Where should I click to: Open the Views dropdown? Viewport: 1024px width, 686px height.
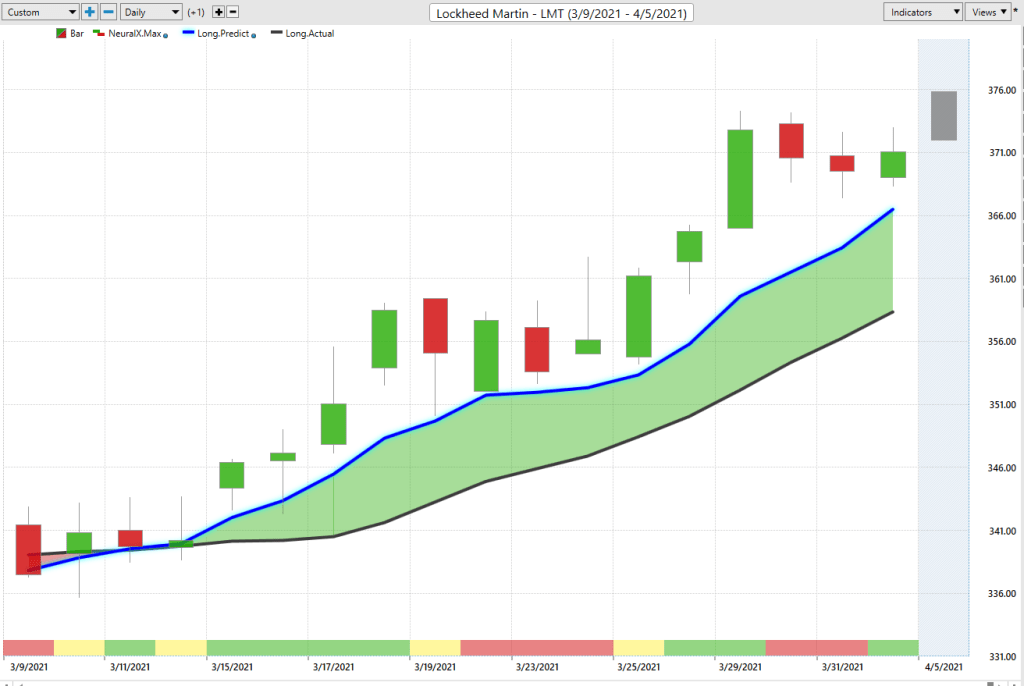point(988,12)
